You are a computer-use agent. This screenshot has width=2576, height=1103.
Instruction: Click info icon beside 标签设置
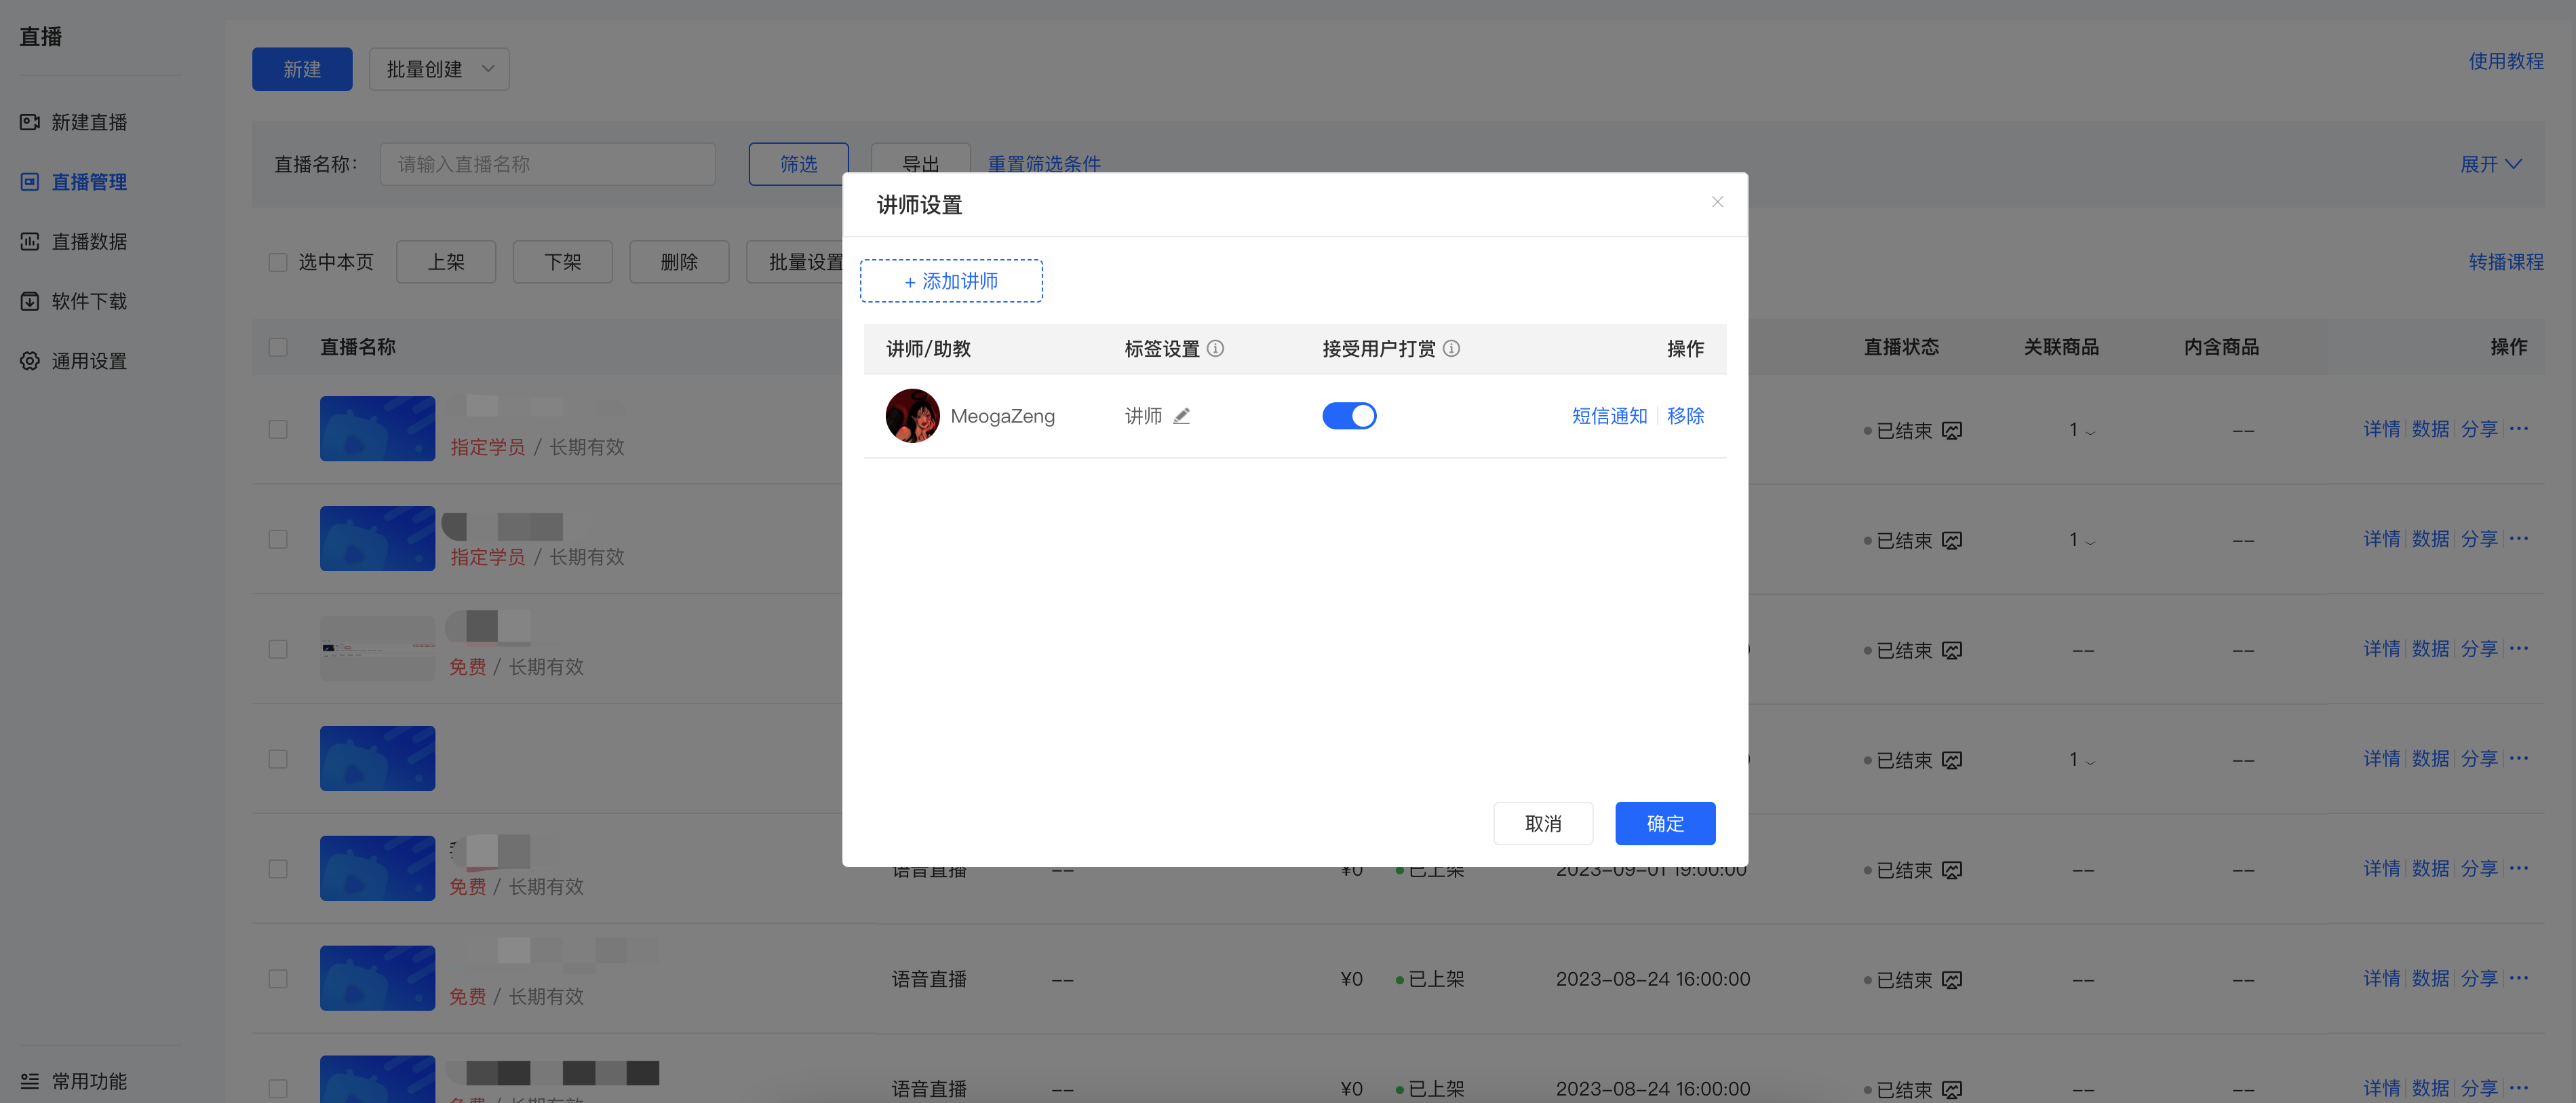click(1215, 348)
